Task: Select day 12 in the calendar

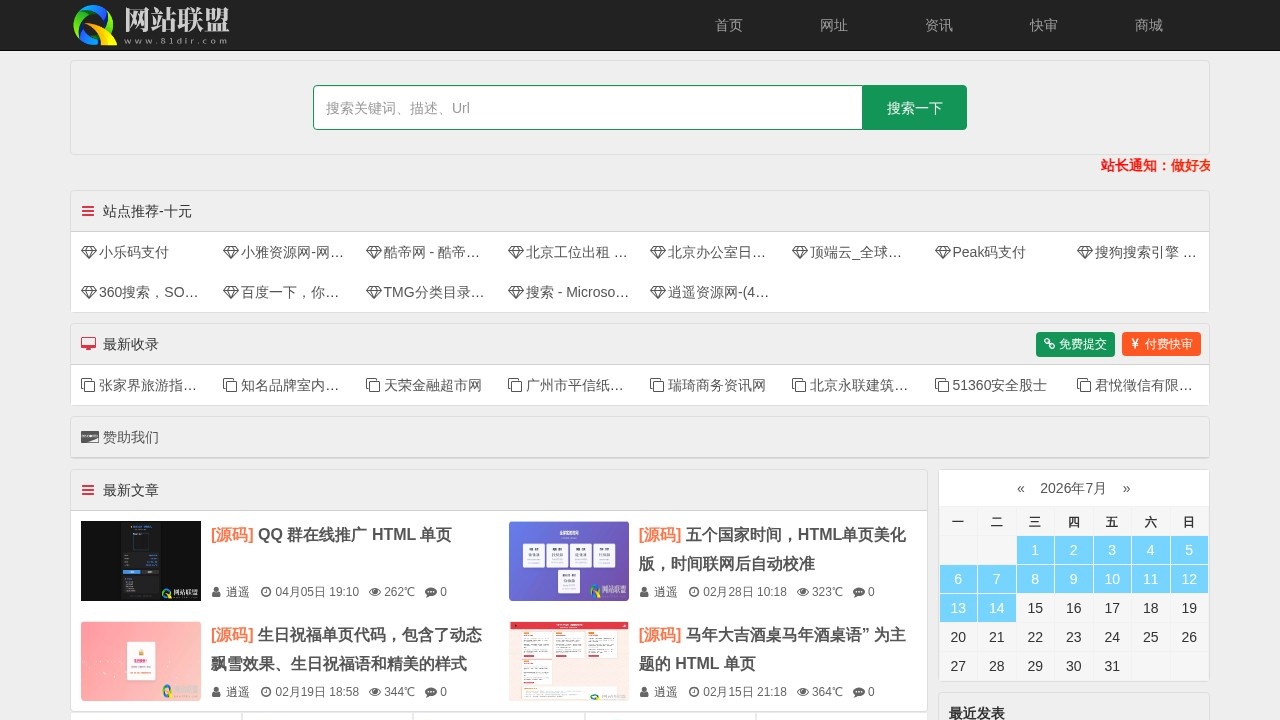Action: 1189,579
